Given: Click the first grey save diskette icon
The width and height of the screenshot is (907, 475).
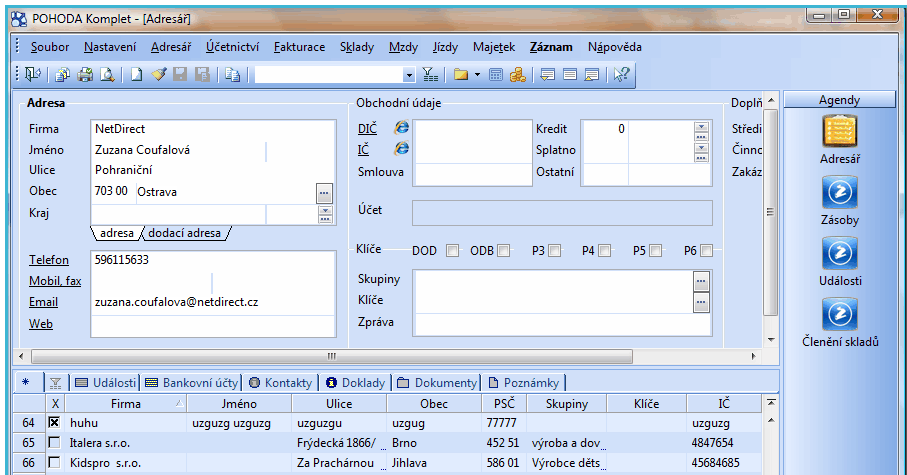Looking at the screenshot, I should [x=180, y=75].
